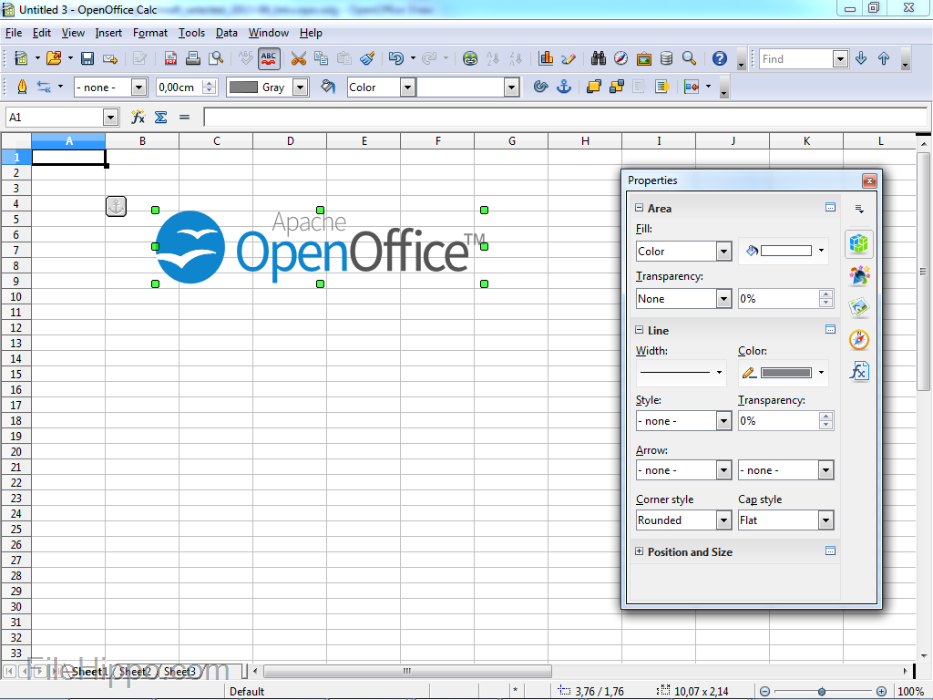Expand the Position and Size section
This screenshot has width=933, height=700.
pyautogui.click(x=639, y=551)
